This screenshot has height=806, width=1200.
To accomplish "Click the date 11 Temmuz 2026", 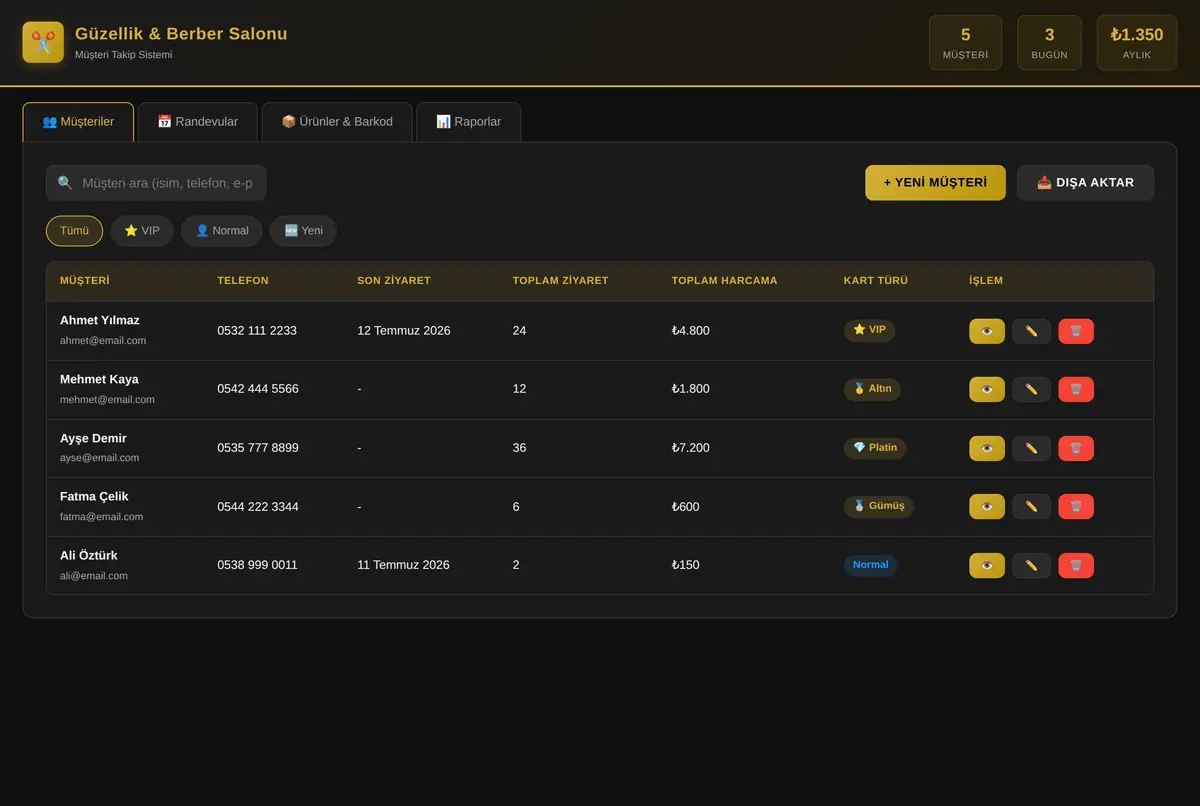I will 403,565.
